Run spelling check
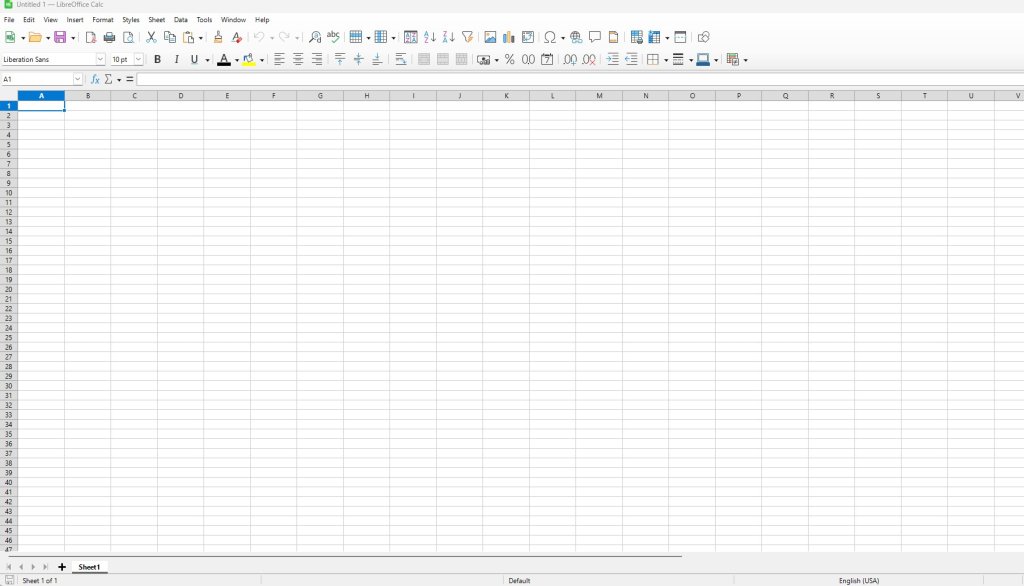Screen dimensions: 1024x586 click(x=333, y=37)
